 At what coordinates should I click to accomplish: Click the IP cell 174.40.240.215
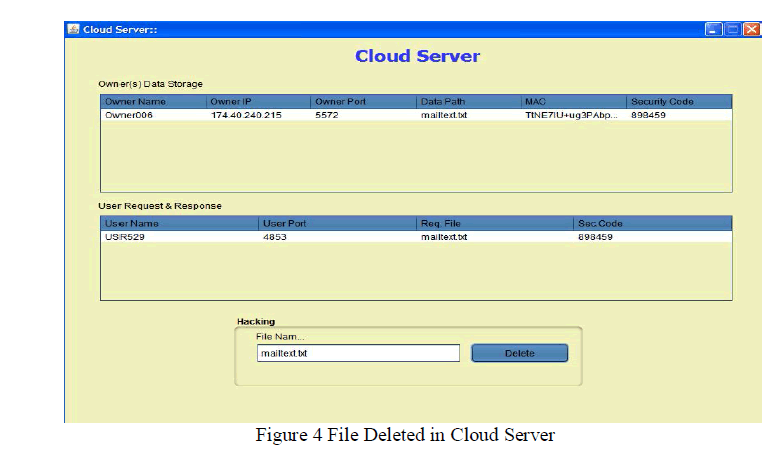(246, 115)
